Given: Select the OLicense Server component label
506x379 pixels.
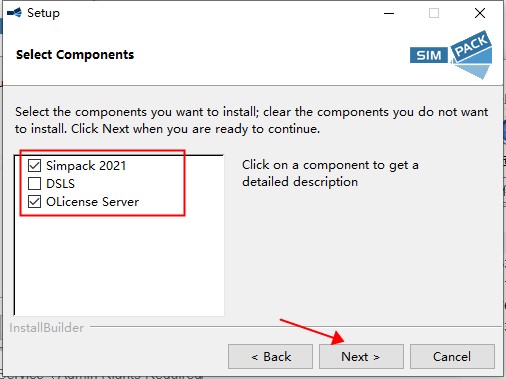Looking at the screenshot, I should point(92,202).
